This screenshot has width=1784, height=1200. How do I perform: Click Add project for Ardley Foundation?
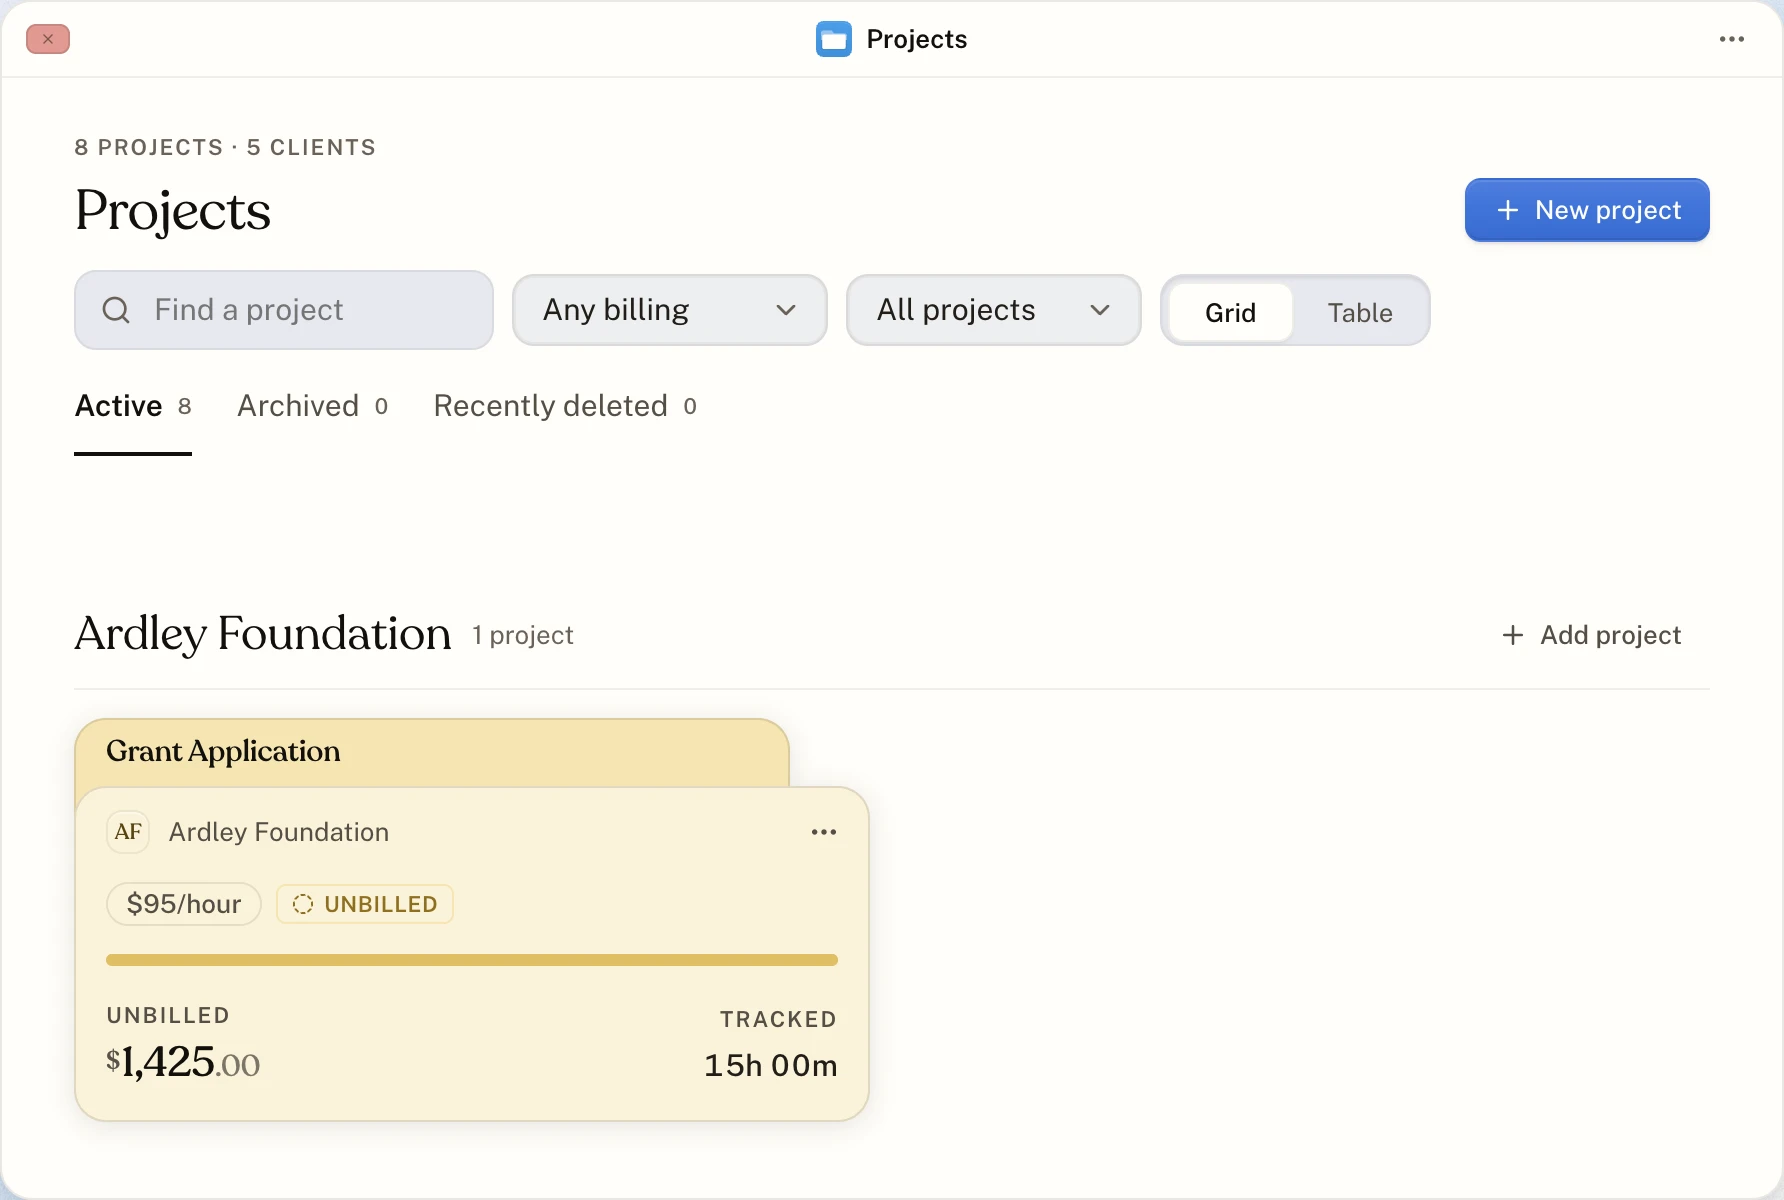click(1591, 635)
